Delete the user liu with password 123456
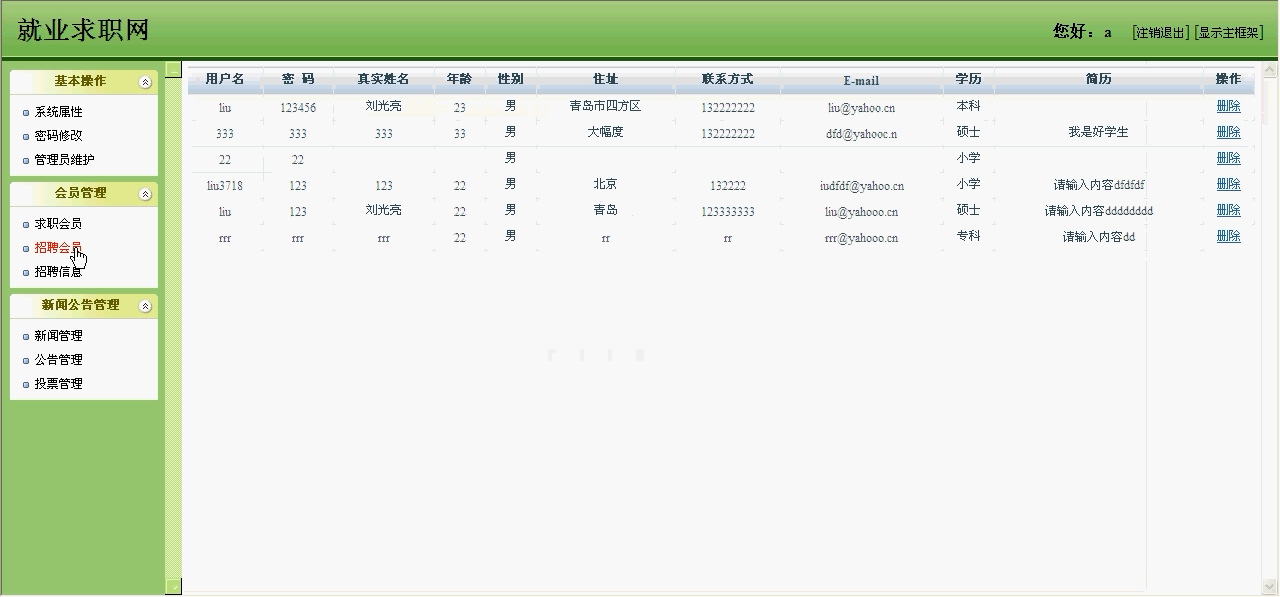This screenshot has height=597, width=1280. tap(1228, 106)
